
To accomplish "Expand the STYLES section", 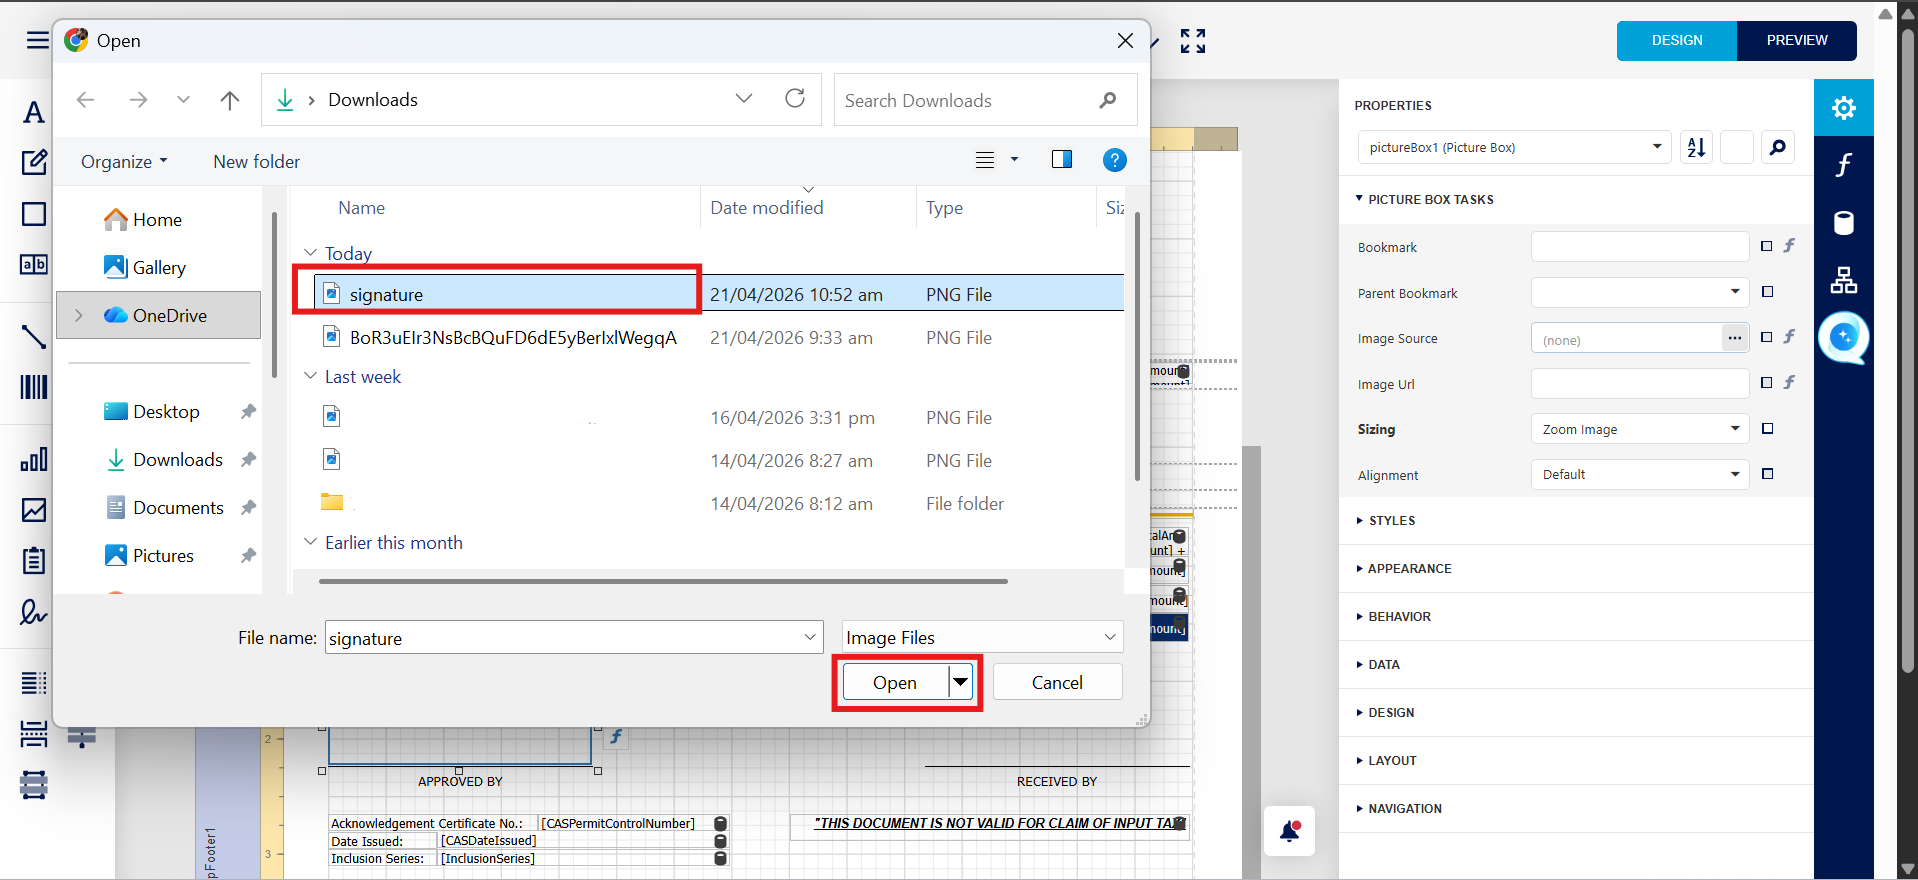I will coord(1391,521).
